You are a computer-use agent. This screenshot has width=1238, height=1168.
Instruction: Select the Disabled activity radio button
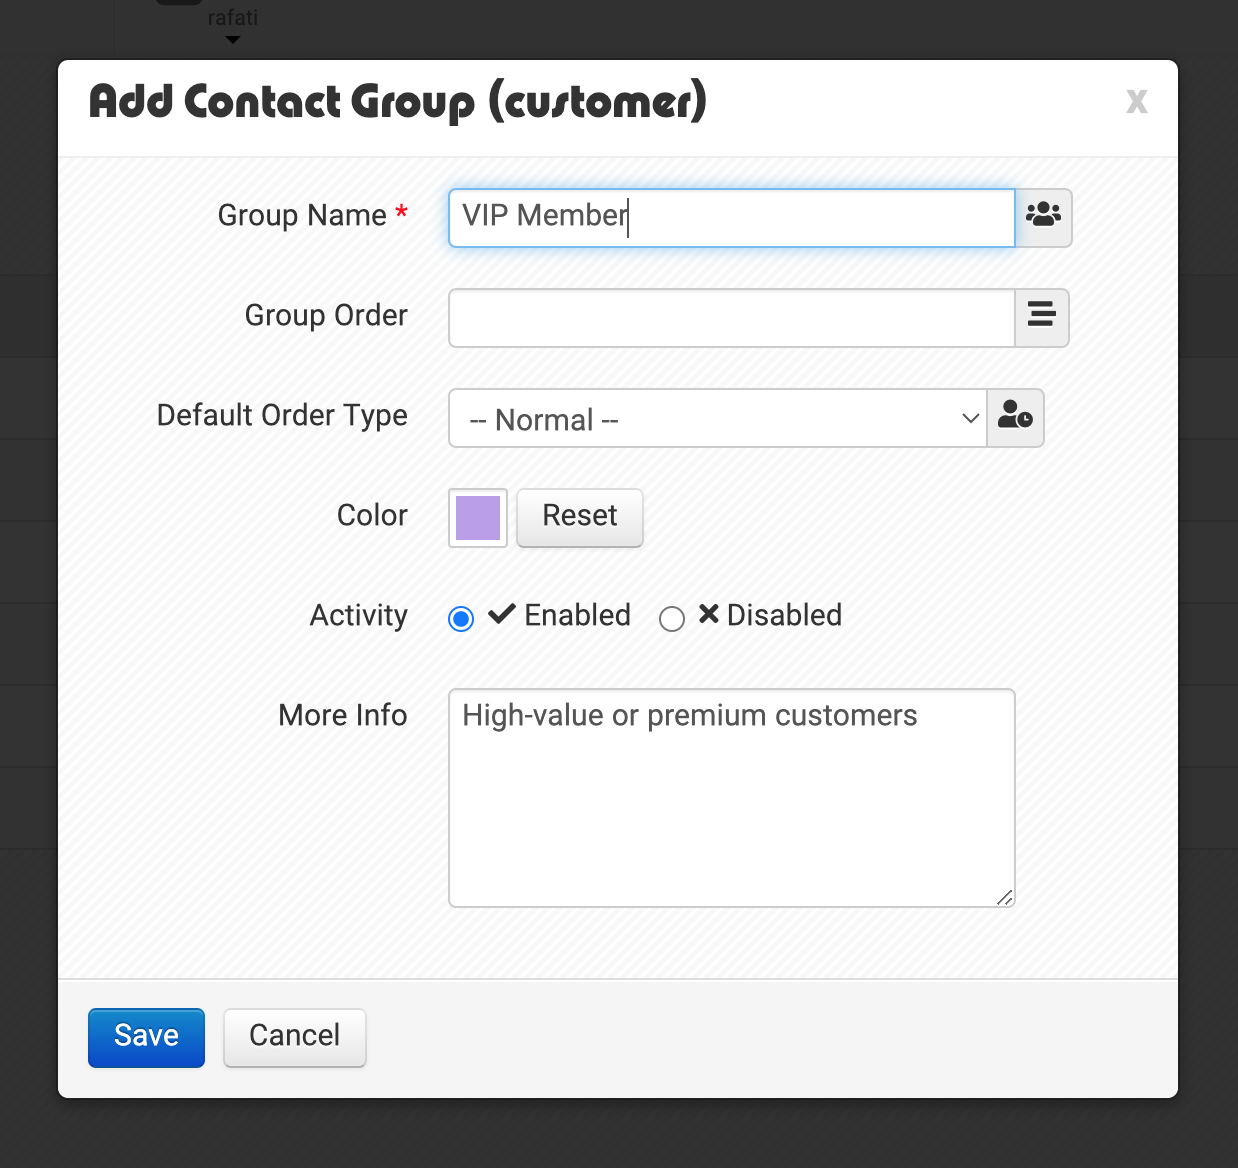coord(672,619)
